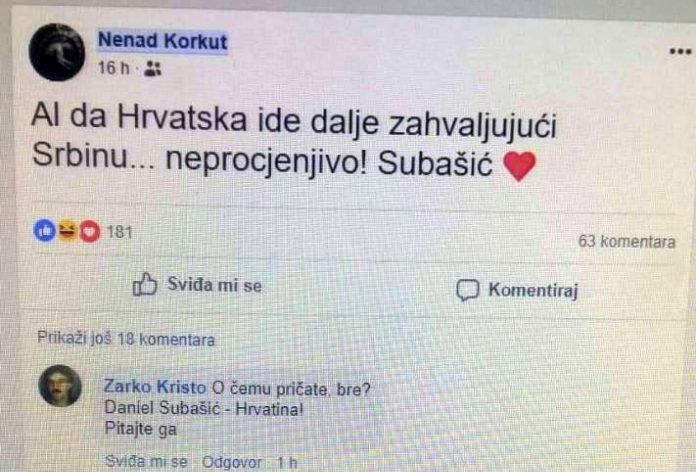Open Nenad Korkut's profile picture

[x=57, y=52]
